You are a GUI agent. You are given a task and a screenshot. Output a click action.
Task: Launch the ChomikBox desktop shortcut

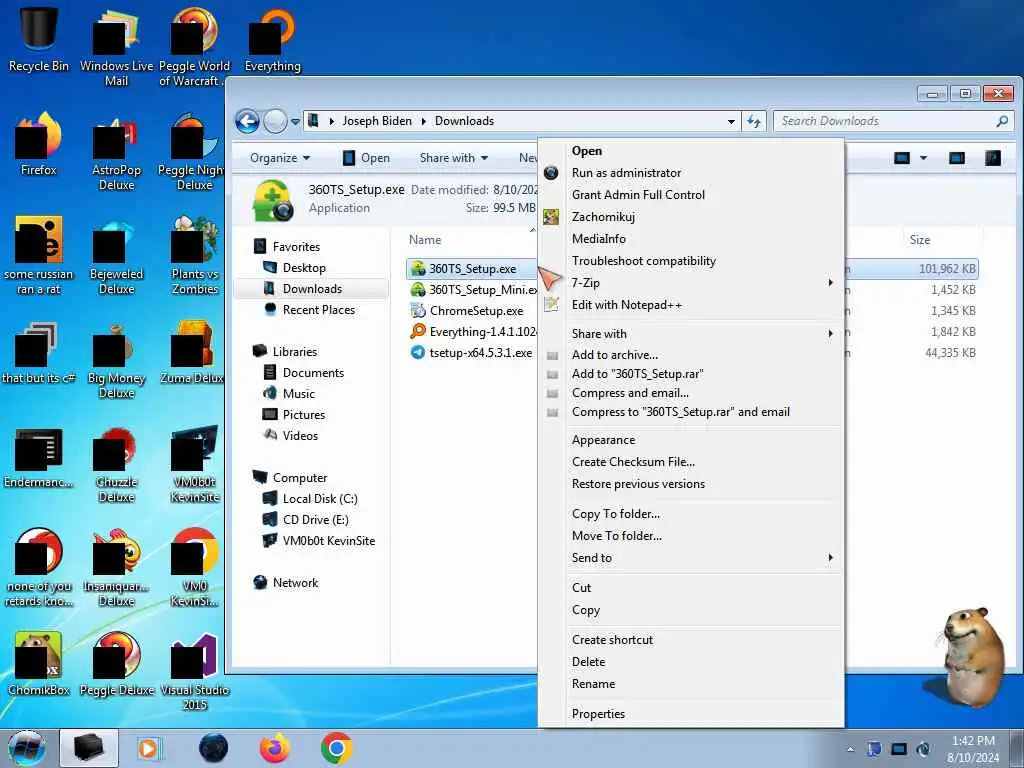pos(39,662)
